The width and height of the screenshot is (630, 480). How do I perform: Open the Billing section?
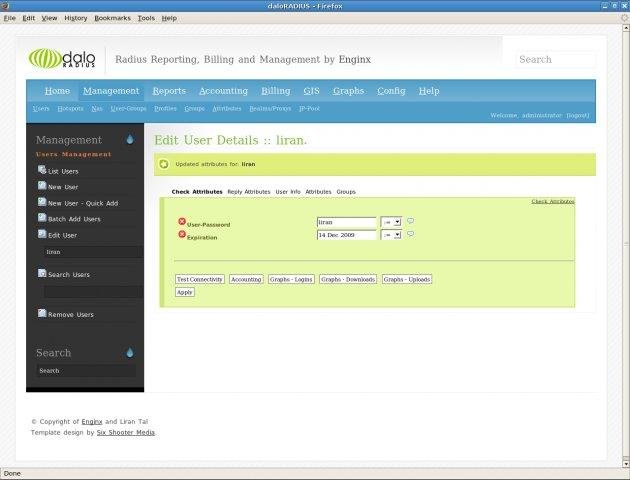click(276, 91)
